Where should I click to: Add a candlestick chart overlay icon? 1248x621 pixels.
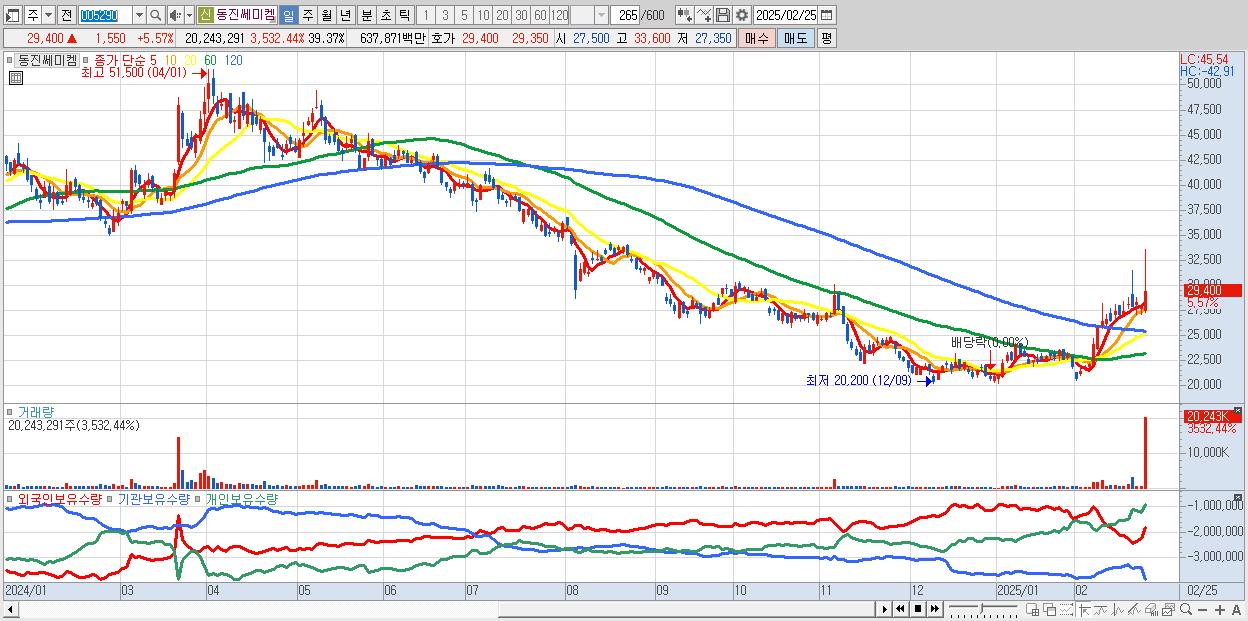[x=685, y=15]
